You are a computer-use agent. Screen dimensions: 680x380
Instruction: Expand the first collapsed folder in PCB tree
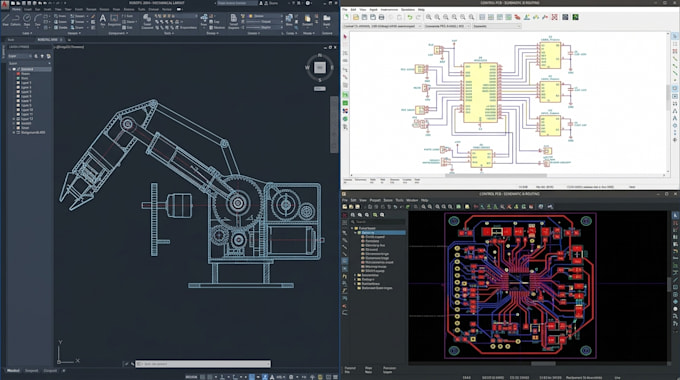(x=355, y=275)
